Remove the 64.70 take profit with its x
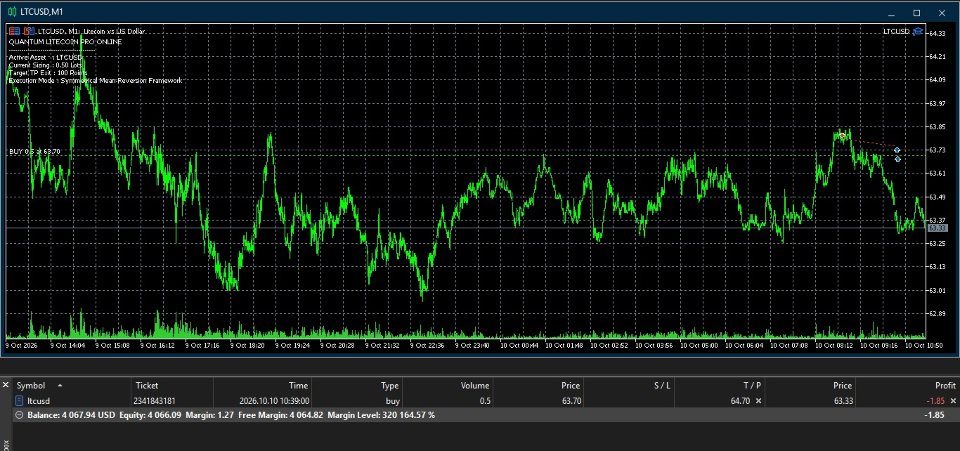Viewport: 960px width, 451px height. pyautogui.click(x=759, y=401)
